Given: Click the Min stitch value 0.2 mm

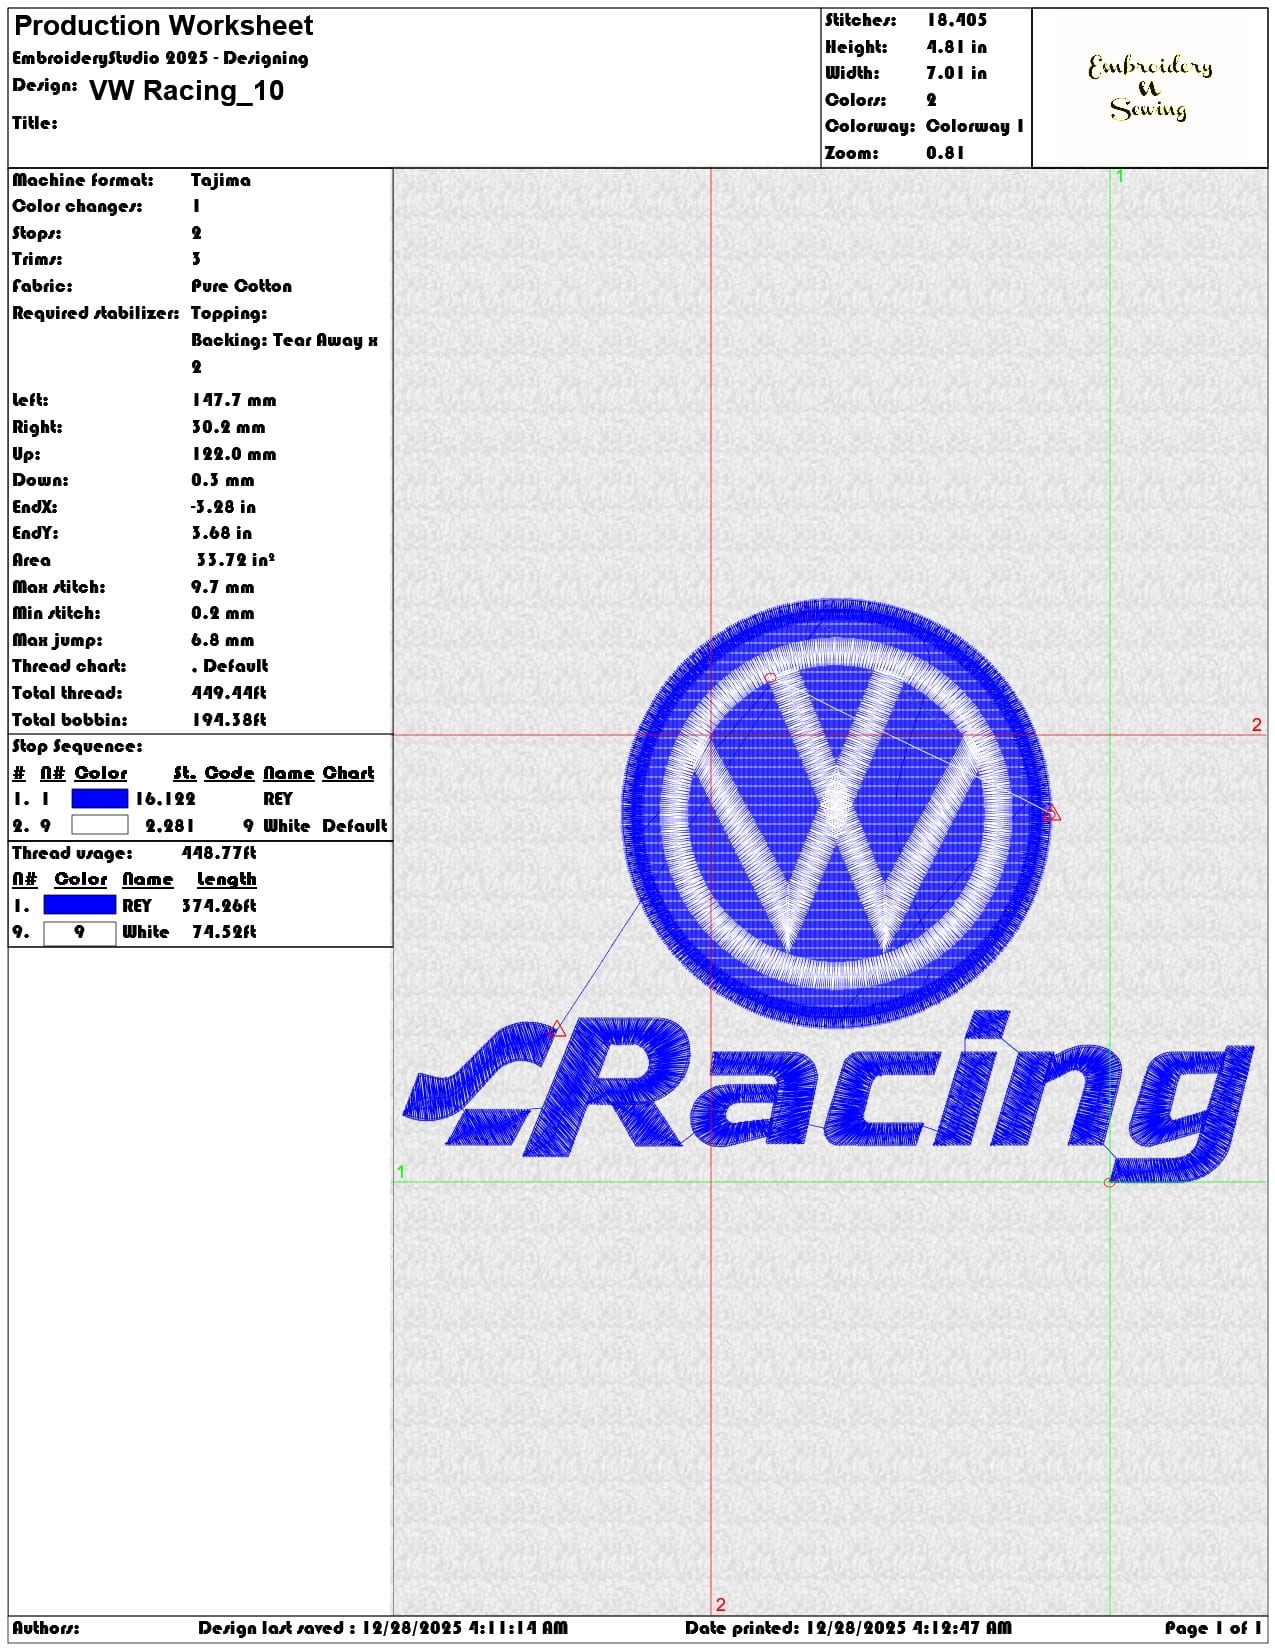Looking at the screenshot, I should tap(223, 613).
